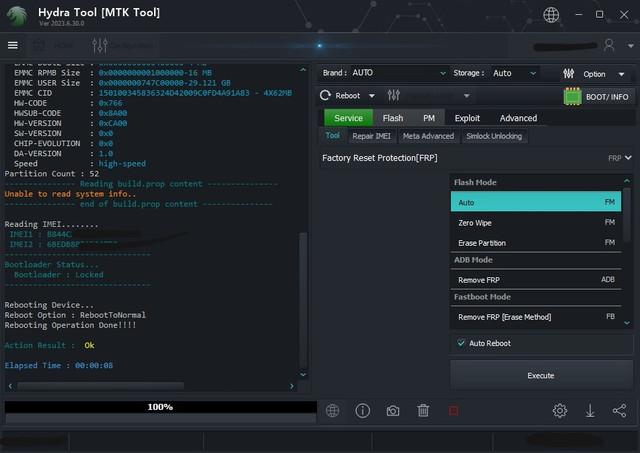Image resolution: width=640 pixels, height=453 pixels.
Task: Switch to the Advanced tab
Action: (x=518, y=118)
